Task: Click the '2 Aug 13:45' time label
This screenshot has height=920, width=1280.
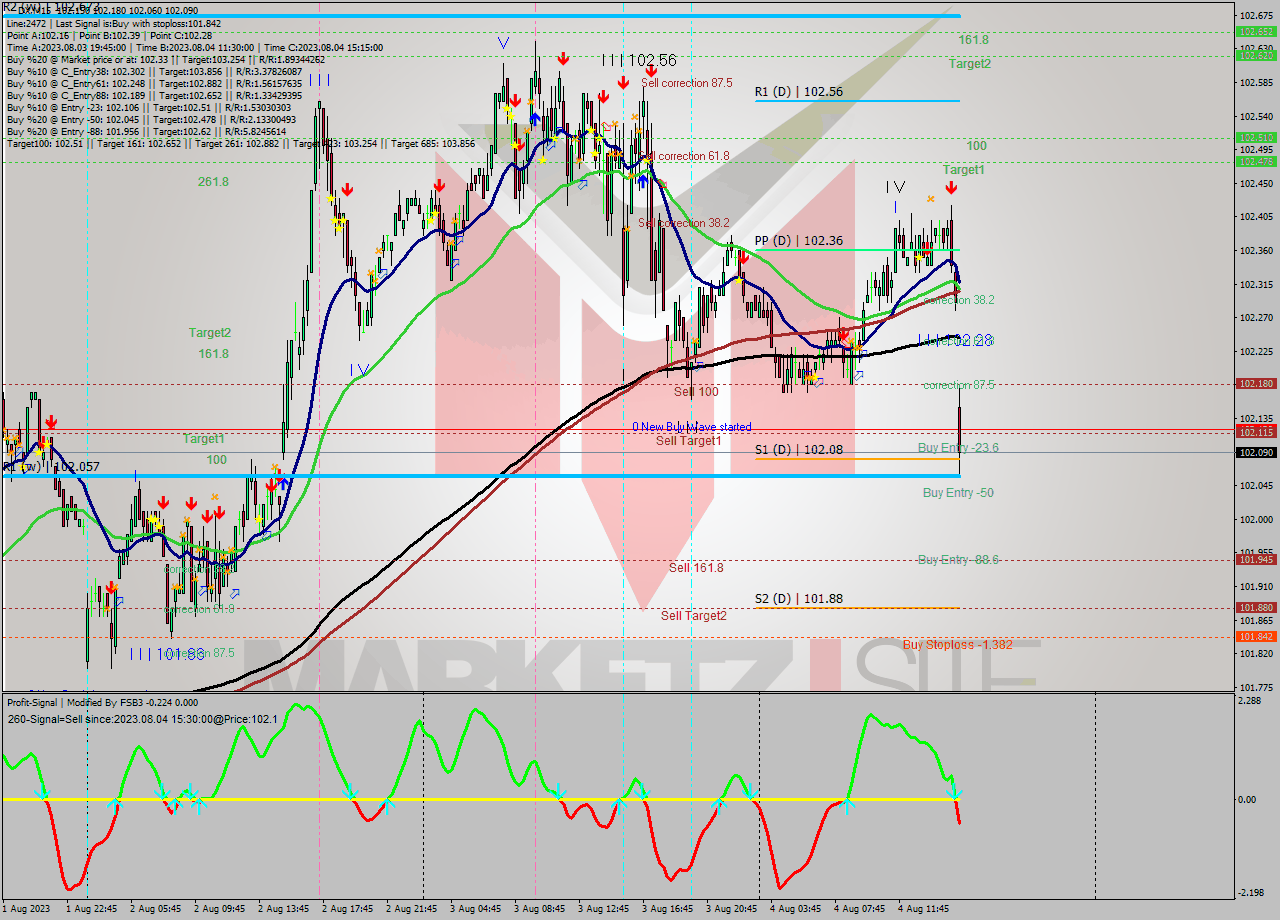Action: (x=283, y=909)
